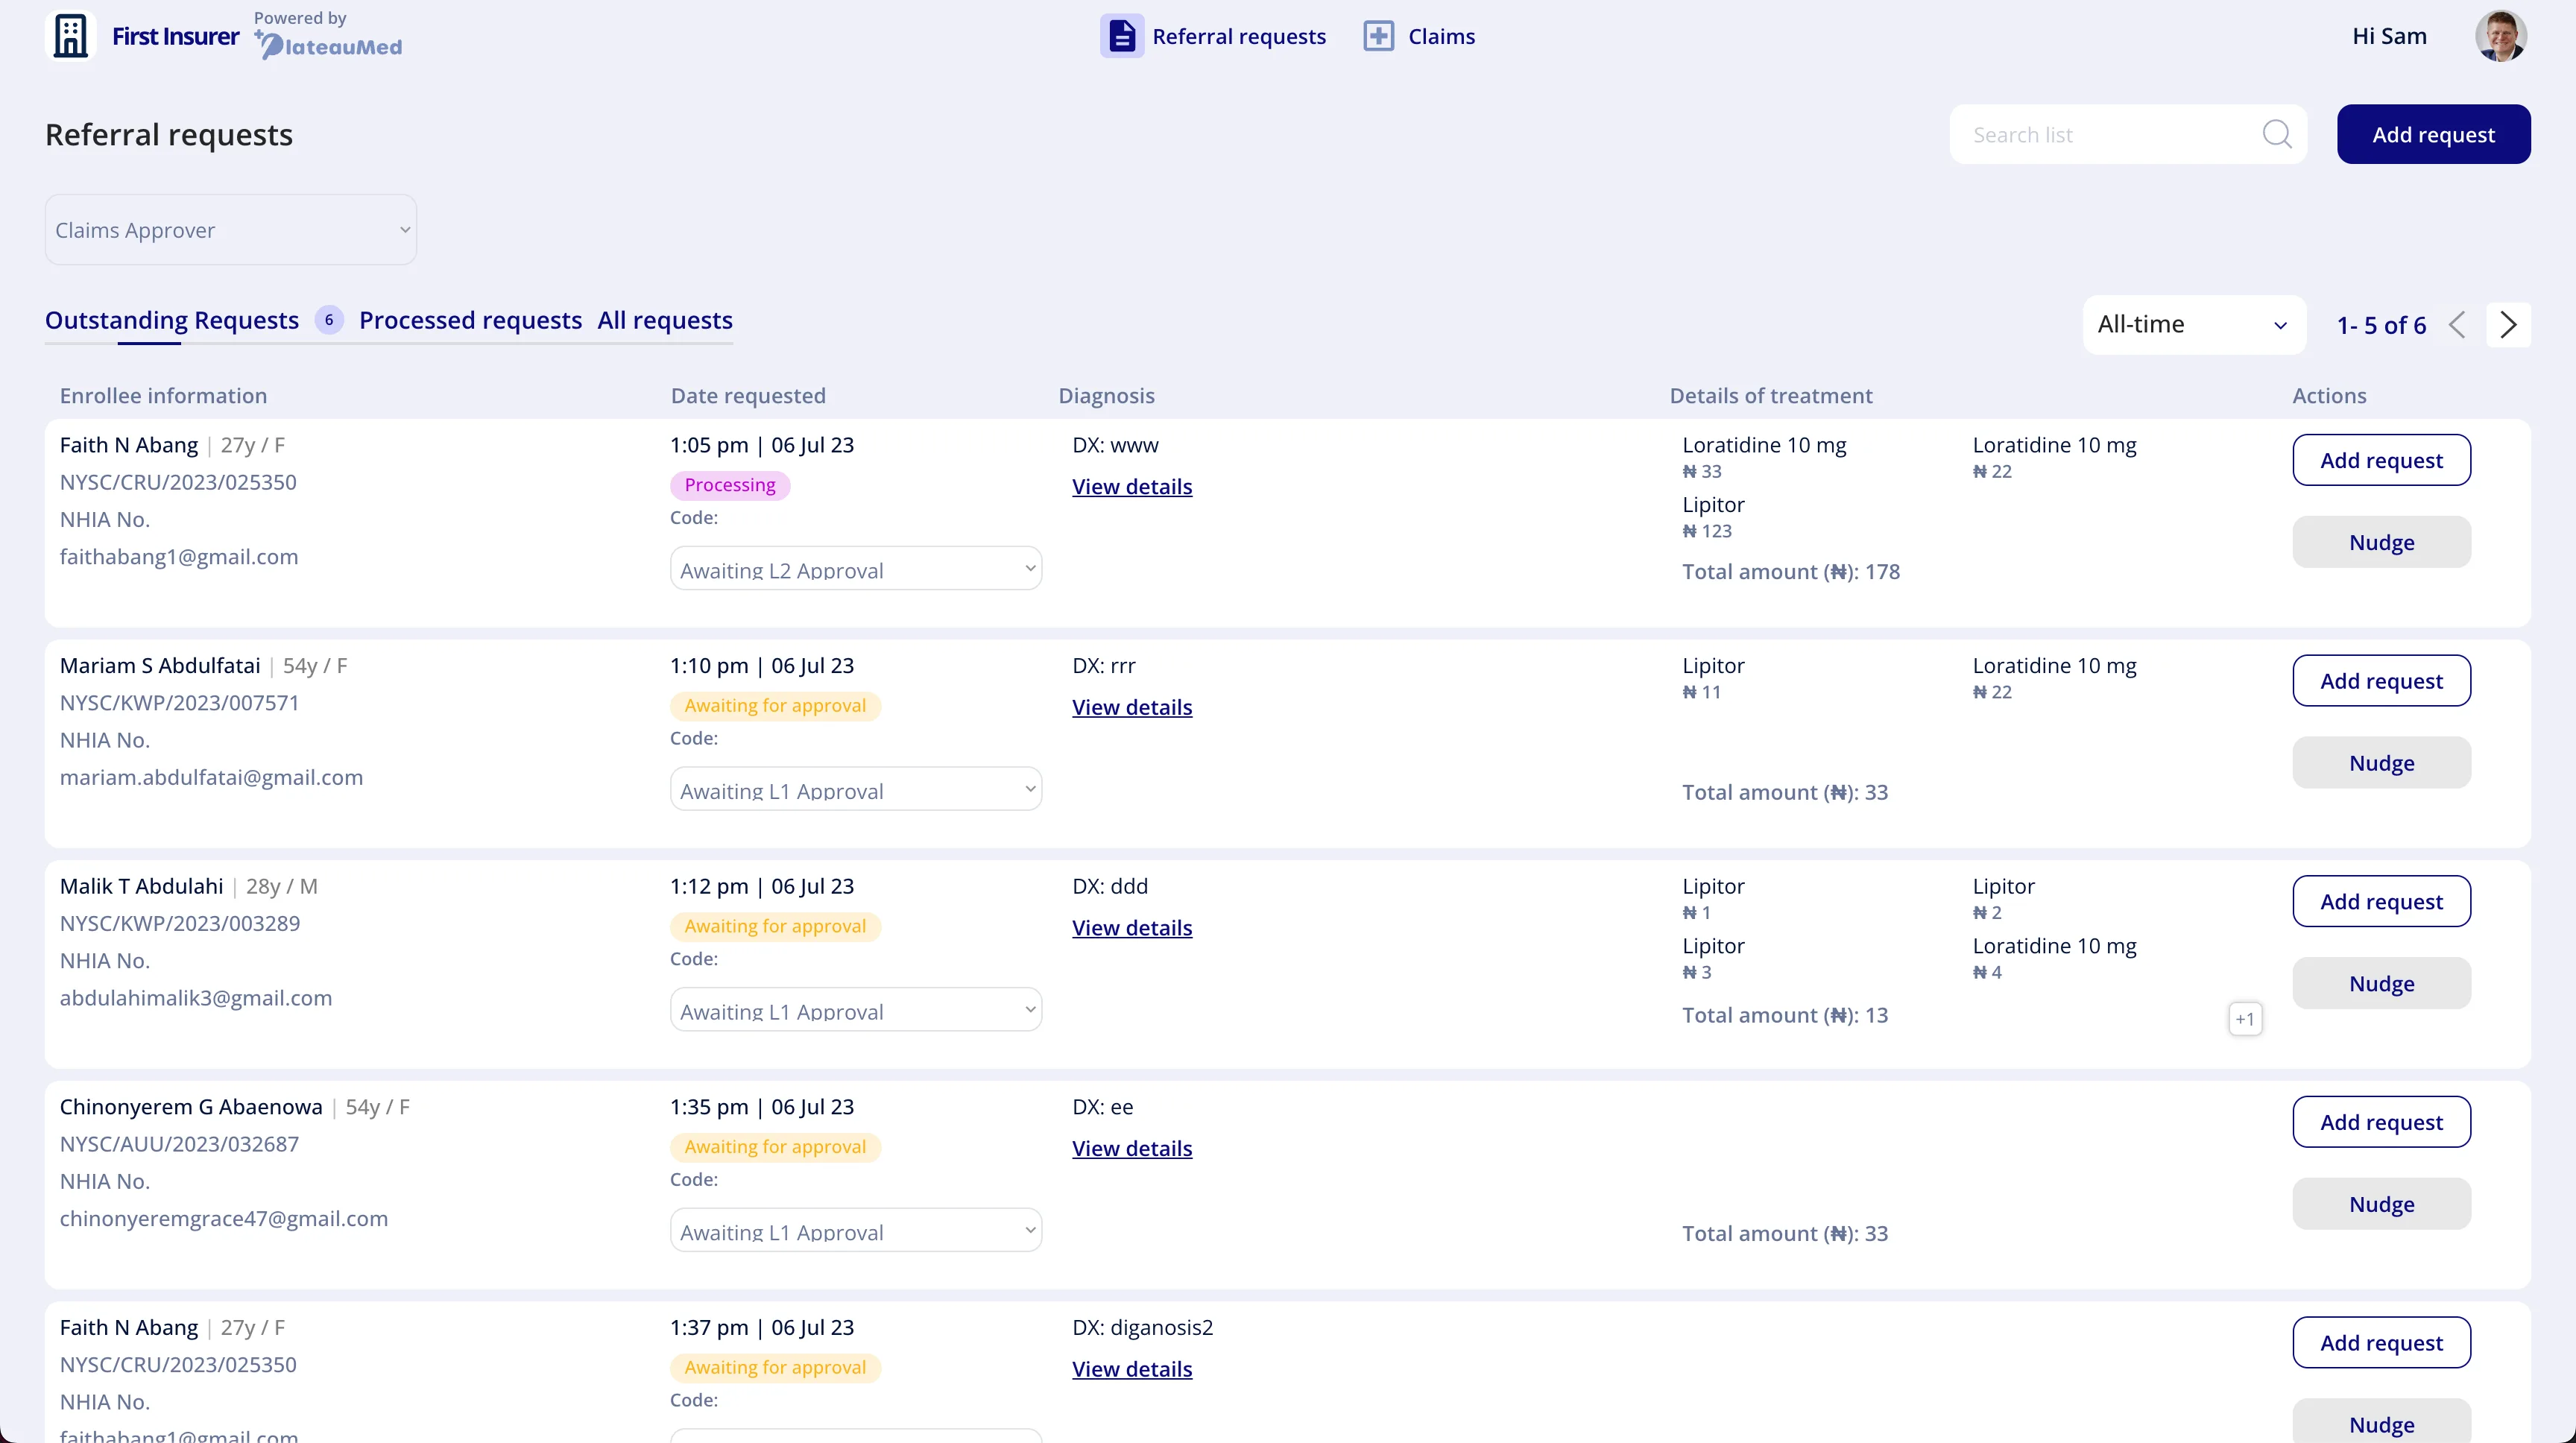The height and width of the screenshot is (1443, 2576).
Task: Expand the All-time period dropdown
Action: (x=2193, y=325)
